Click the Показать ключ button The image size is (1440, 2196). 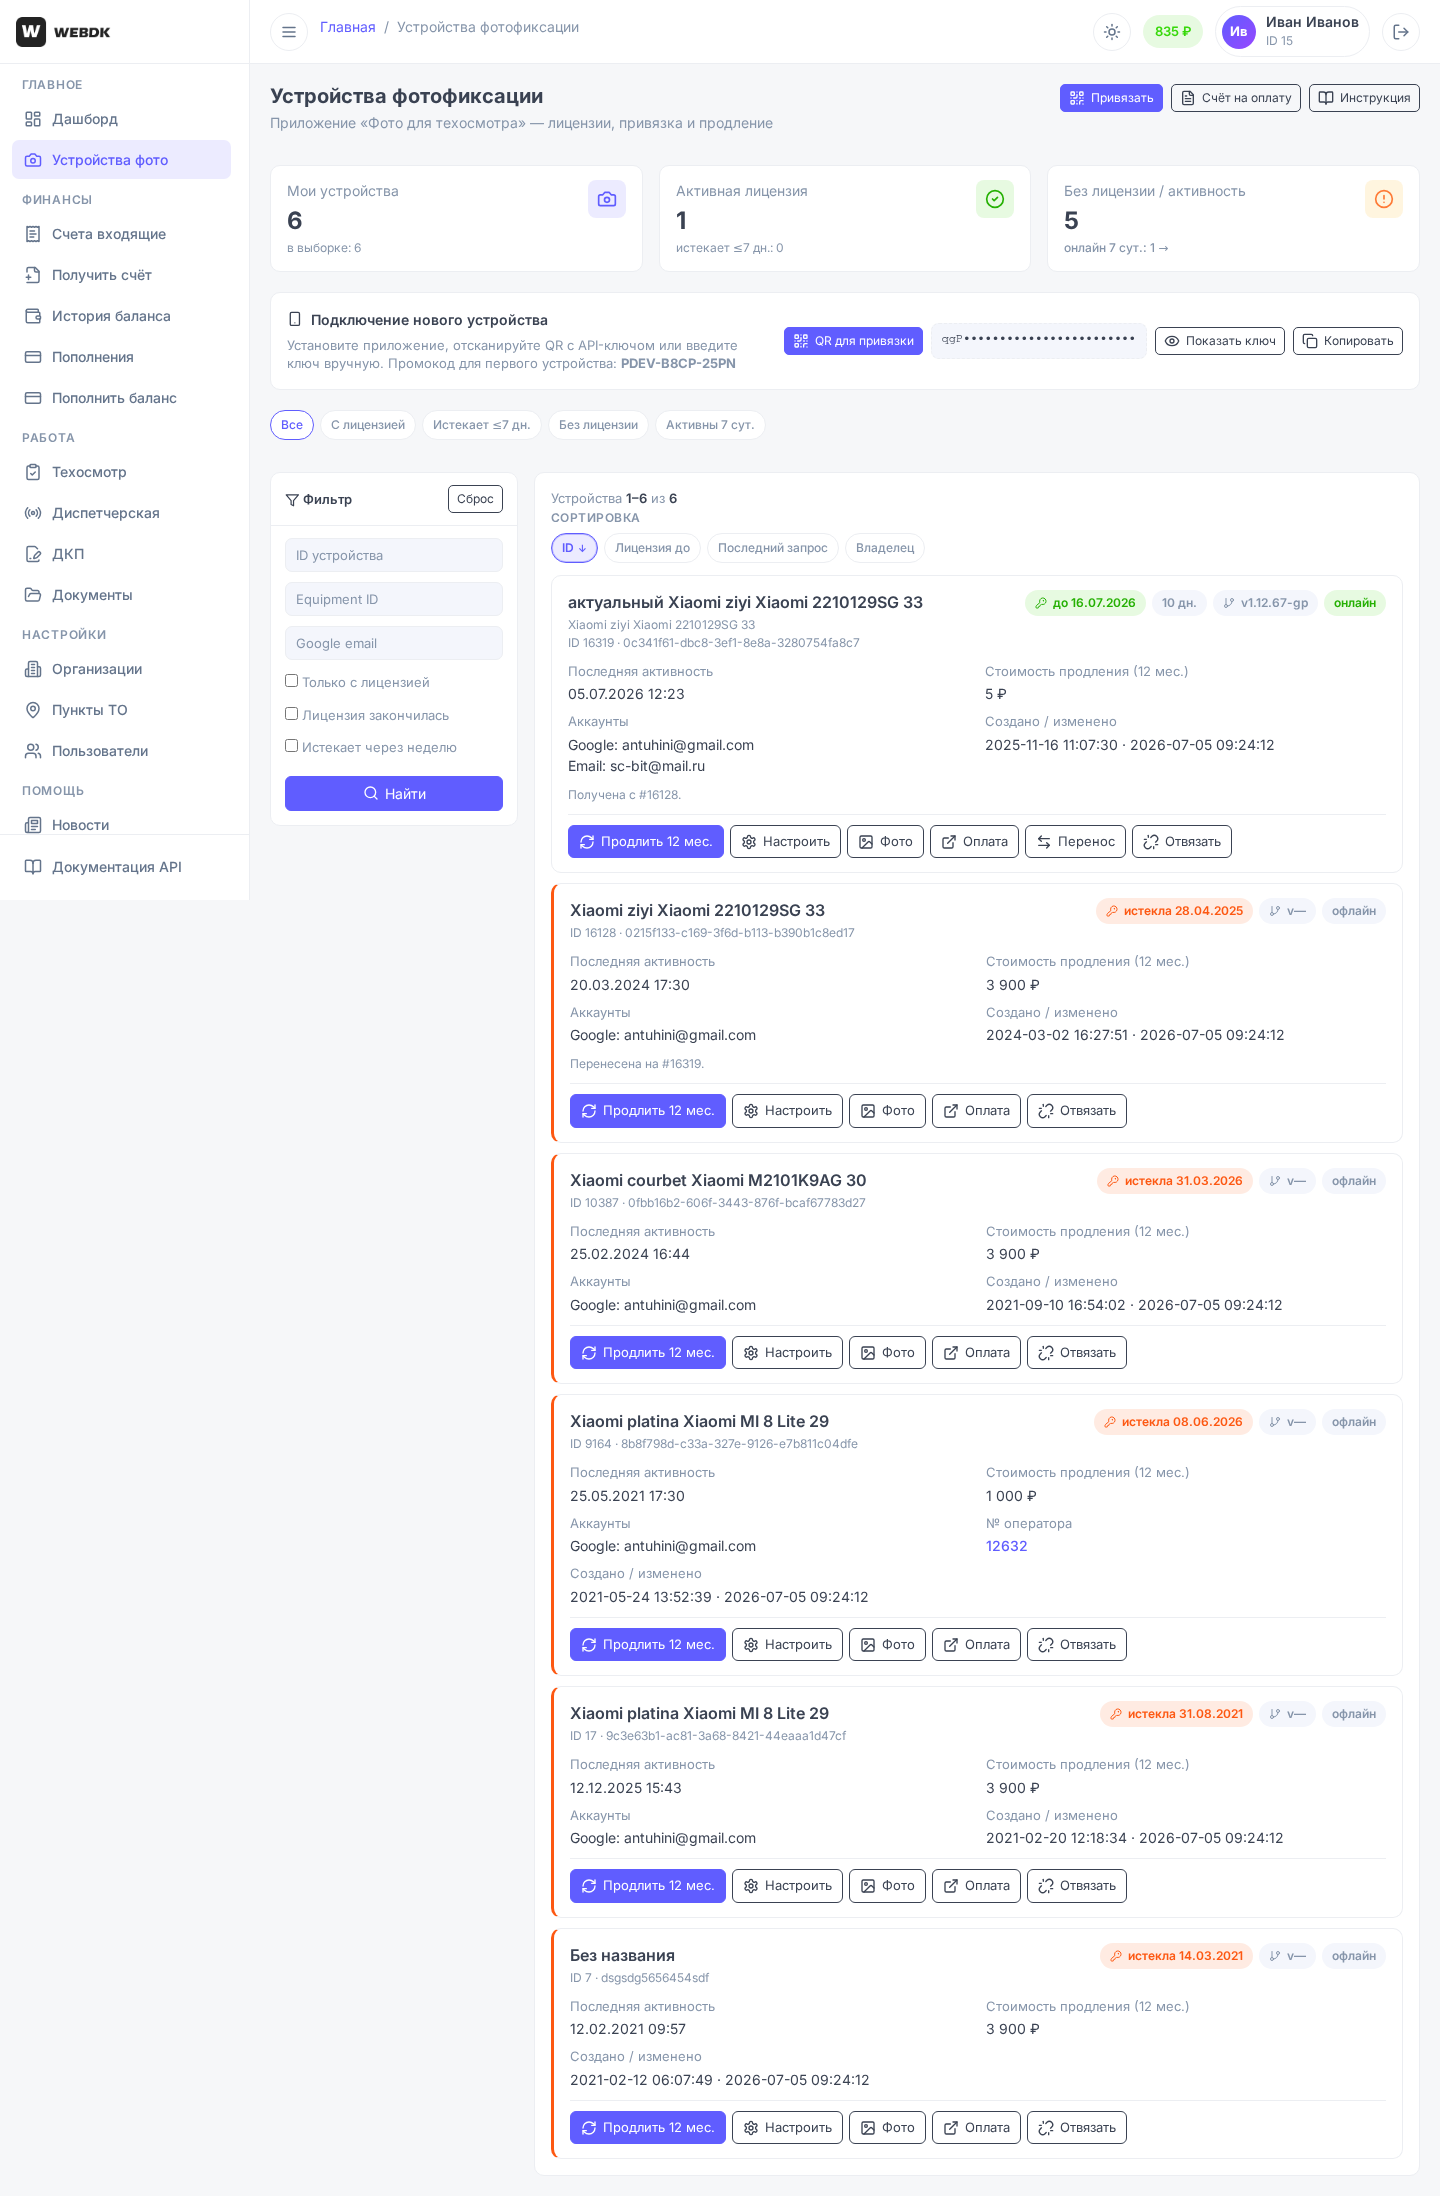pos(1220,341)
